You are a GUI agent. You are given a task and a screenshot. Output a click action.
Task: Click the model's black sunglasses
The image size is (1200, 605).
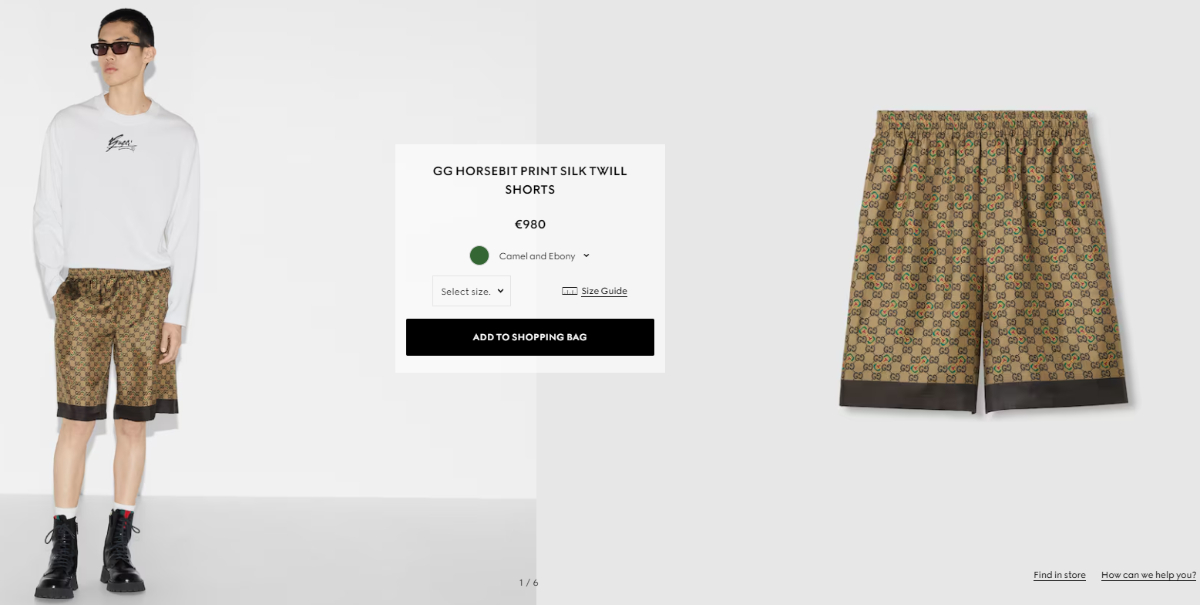click(x=117, y=47)
